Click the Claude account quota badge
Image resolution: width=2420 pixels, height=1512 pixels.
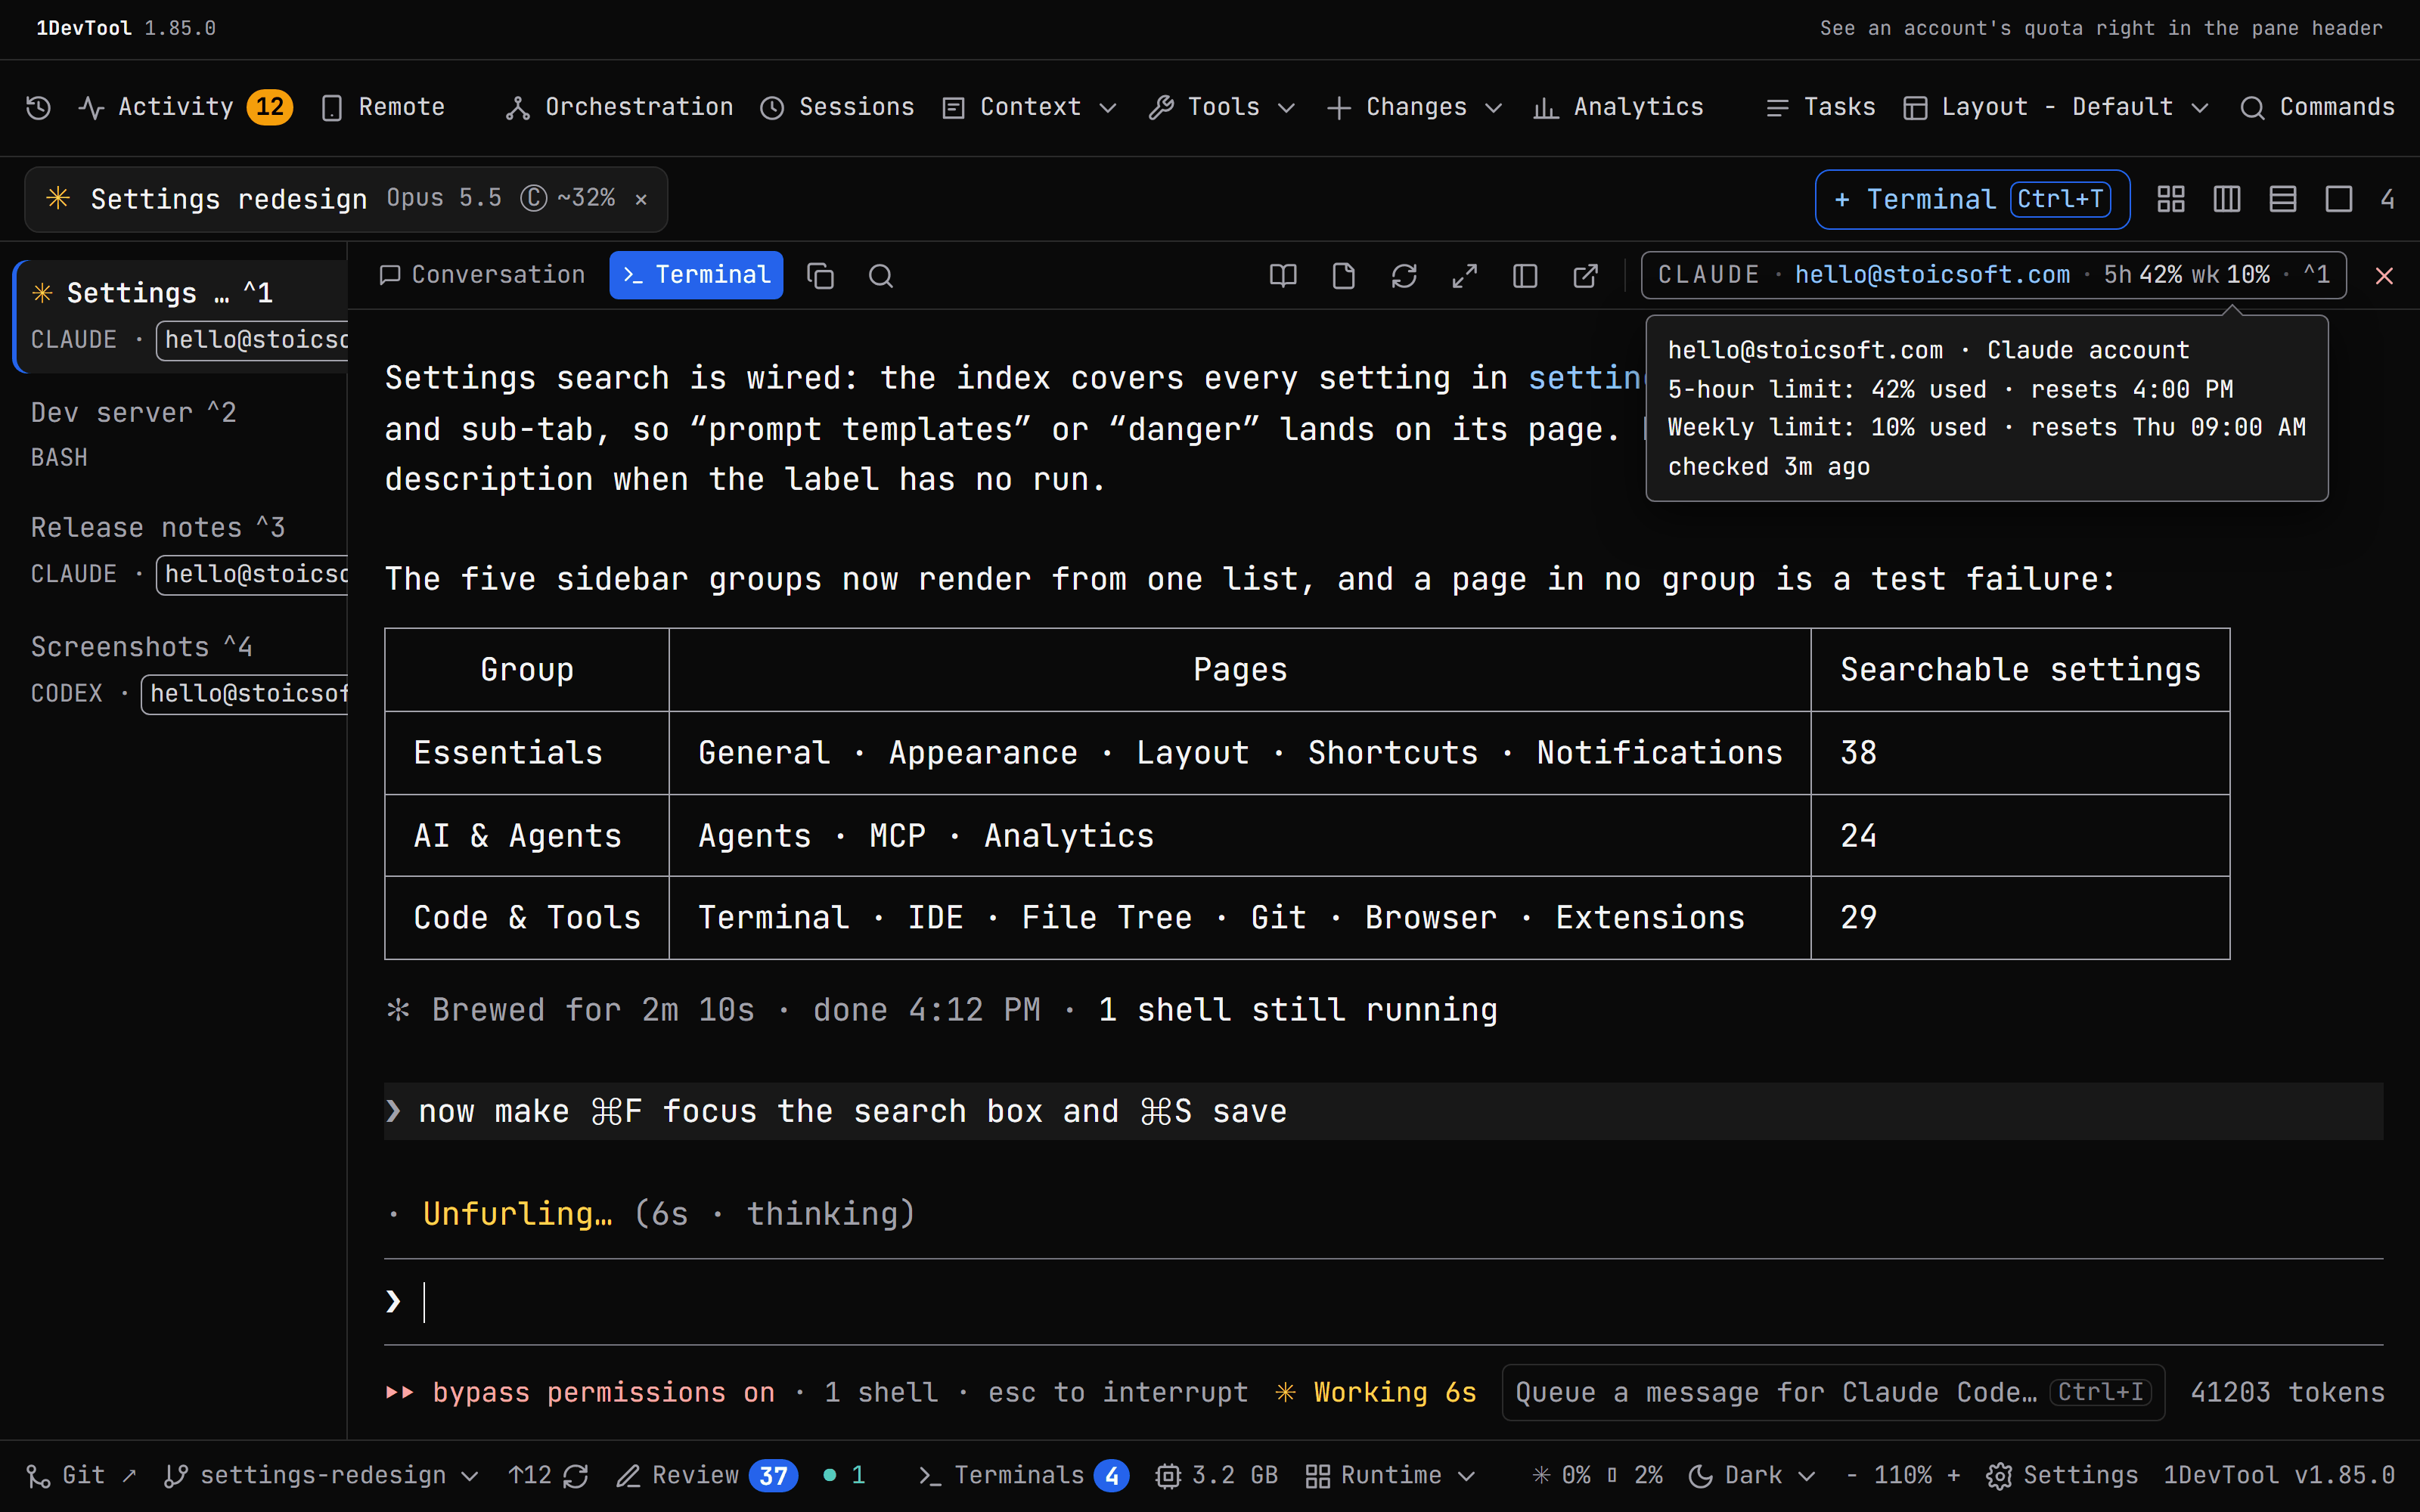coord(1993,275)
